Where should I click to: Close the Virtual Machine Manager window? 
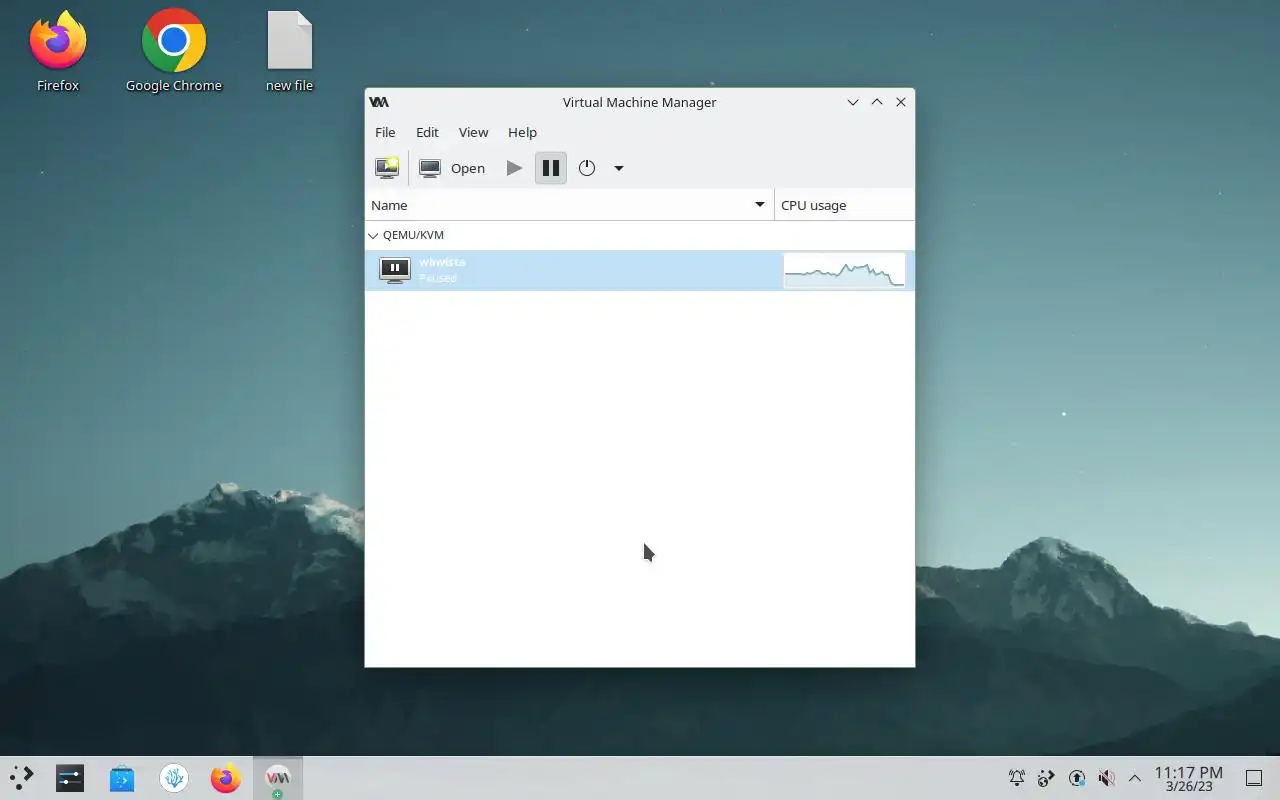point(901,102)
